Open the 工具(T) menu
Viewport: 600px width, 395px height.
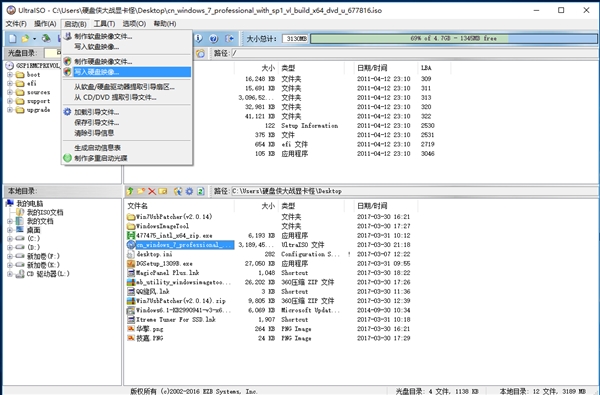[x=104, y=24]
